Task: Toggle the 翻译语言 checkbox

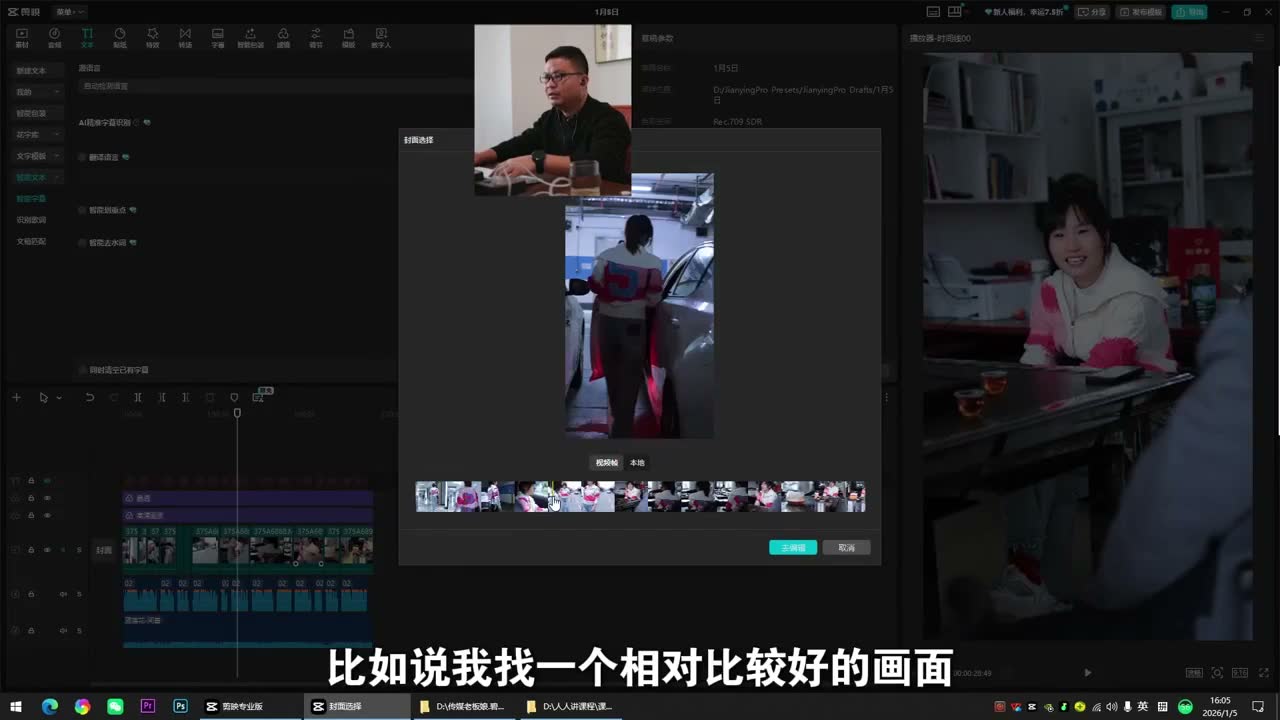Action: [x=82, y=157]
